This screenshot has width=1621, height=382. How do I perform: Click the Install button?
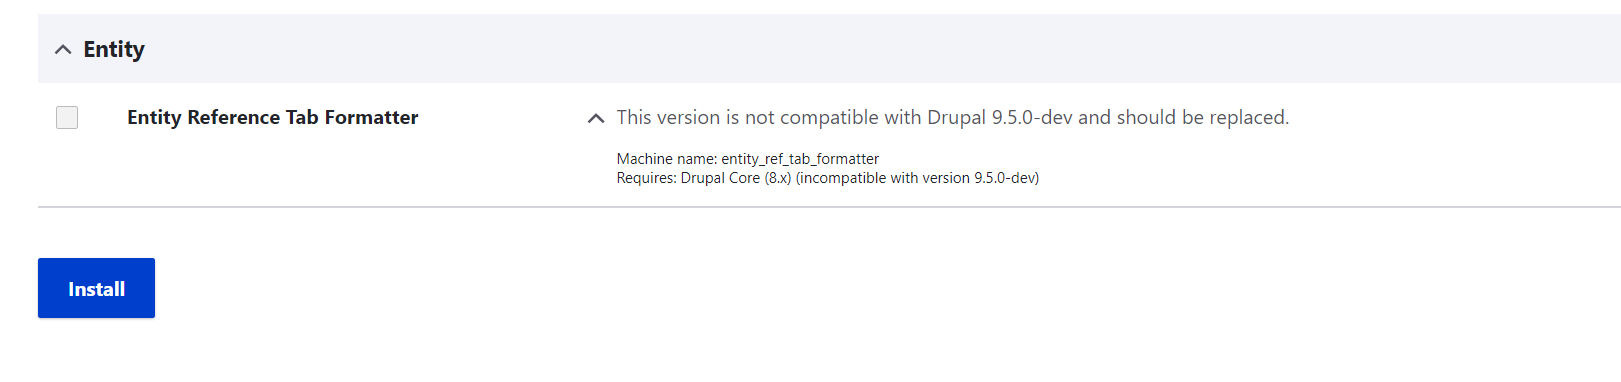pos(96,288)
